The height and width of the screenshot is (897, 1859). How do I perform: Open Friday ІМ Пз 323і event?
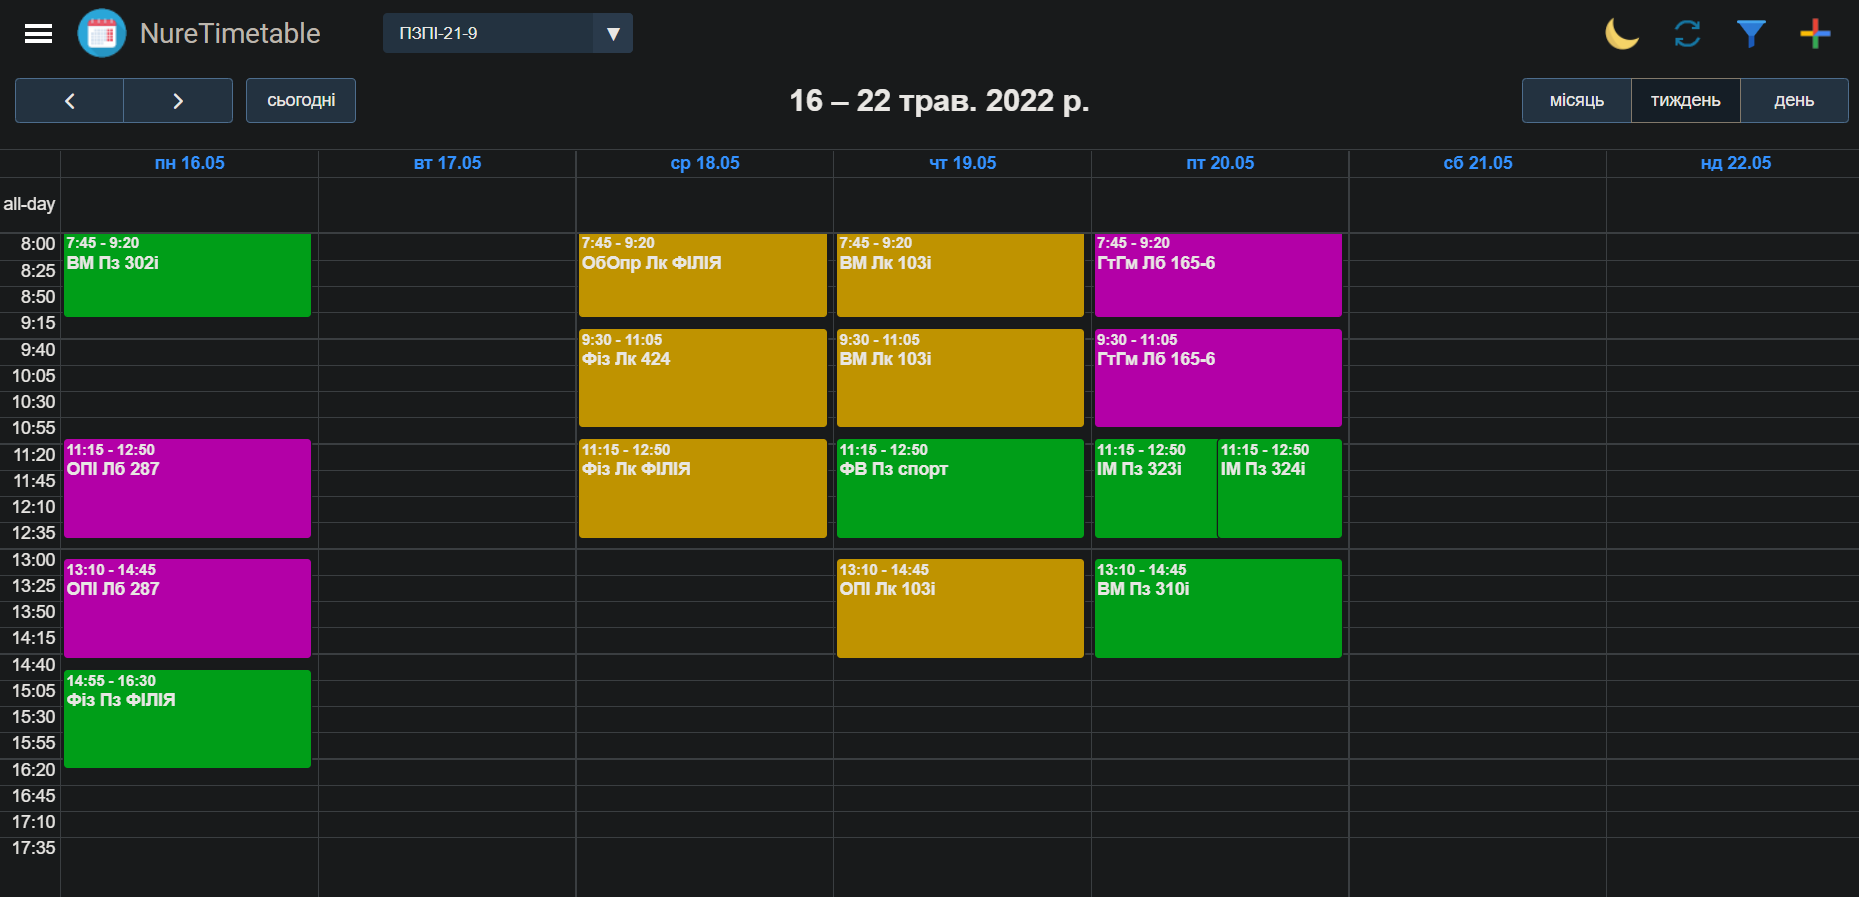(x=1156, y=488)
